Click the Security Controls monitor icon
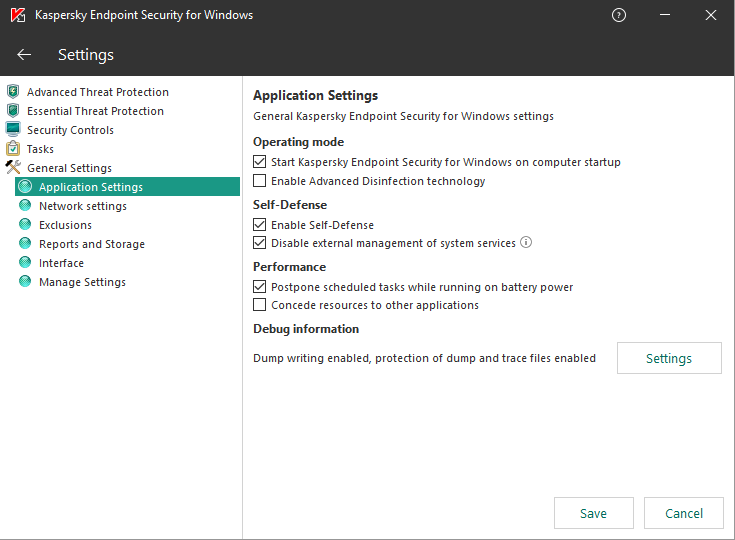This screenshot has height=540, width=735. point(13,130)
